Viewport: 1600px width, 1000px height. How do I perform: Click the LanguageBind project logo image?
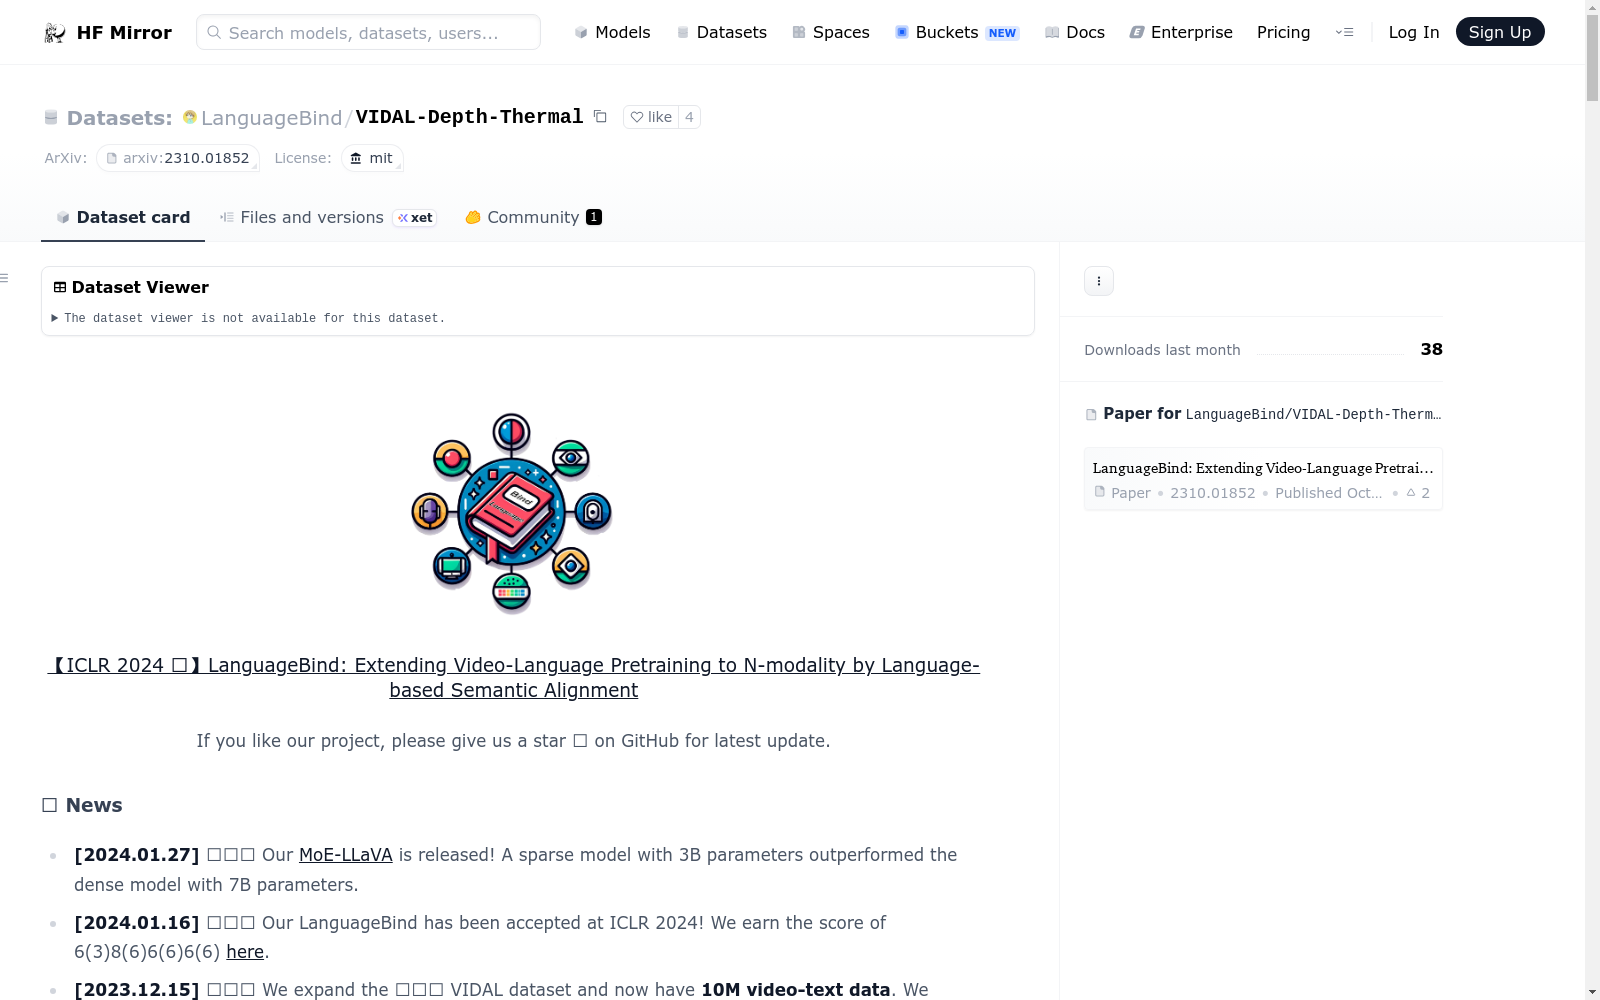[x=512, y=513]
